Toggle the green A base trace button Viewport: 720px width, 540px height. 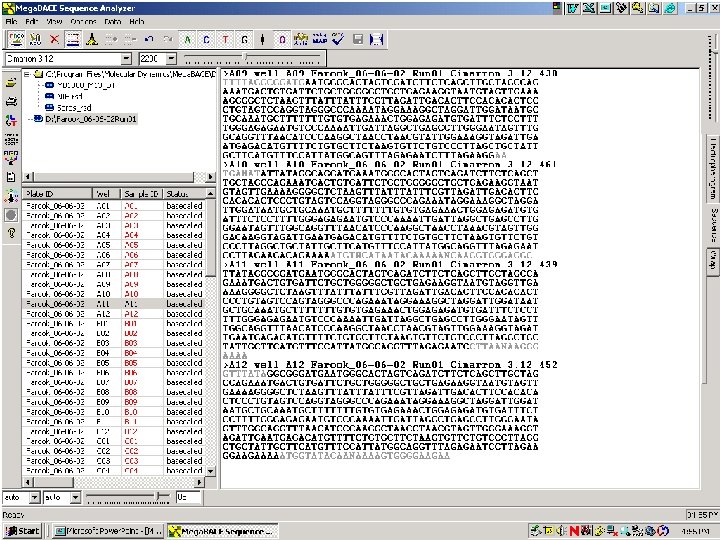[x=187, y=39]
